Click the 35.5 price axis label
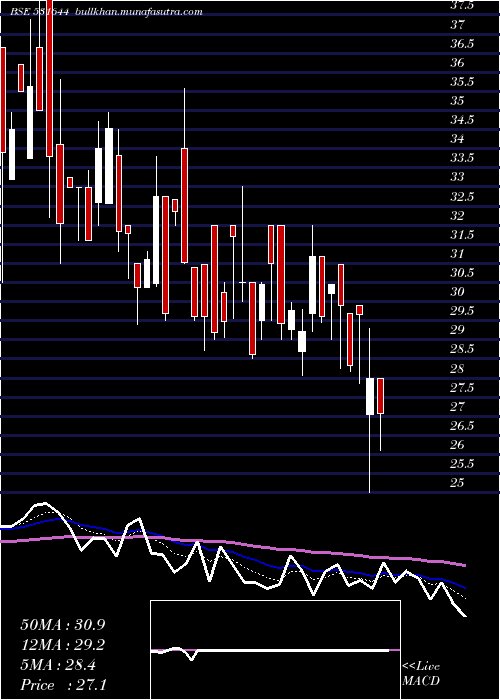Screen dimensions: 500x700 [462, 82]
